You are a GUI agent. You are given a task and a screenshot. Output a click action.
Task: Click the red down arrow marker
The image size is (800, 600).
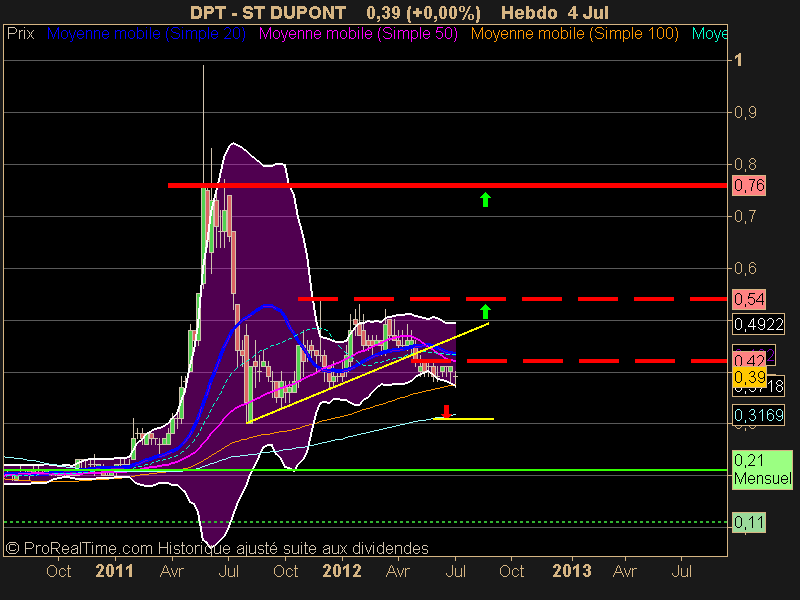pos(446,411)
